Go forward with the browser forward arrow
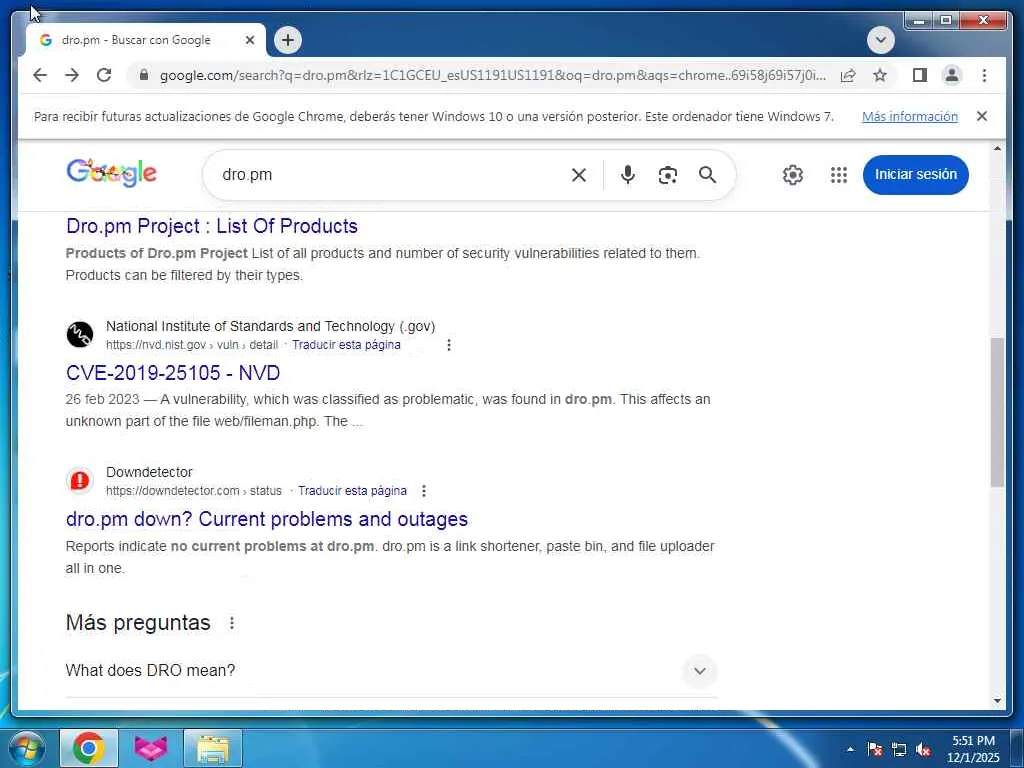This screenshot has height=768, width=1024. [x=72, y=75]
